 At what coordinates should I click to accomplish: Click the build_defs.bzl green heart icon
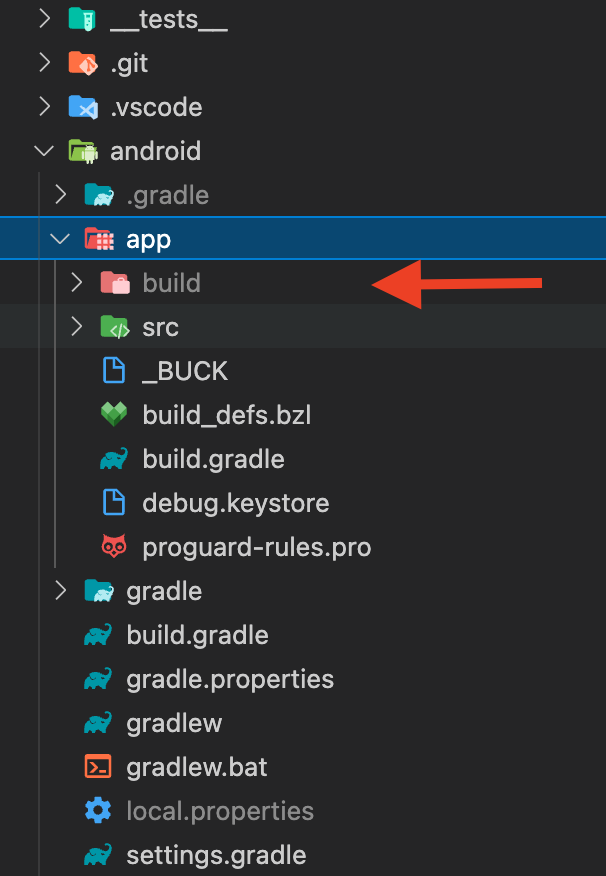(x=114, y=415)
